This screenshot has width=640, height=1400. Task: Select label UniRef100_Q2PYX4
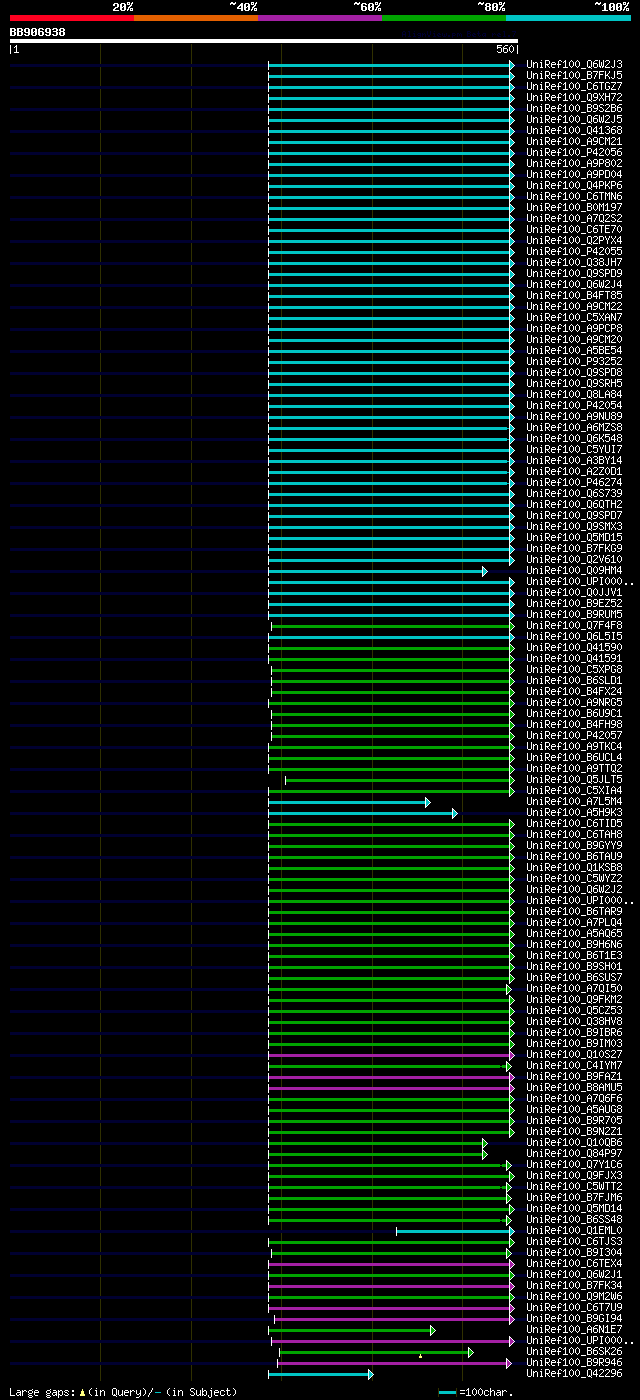pyautogui.click(x=574, y=241)
